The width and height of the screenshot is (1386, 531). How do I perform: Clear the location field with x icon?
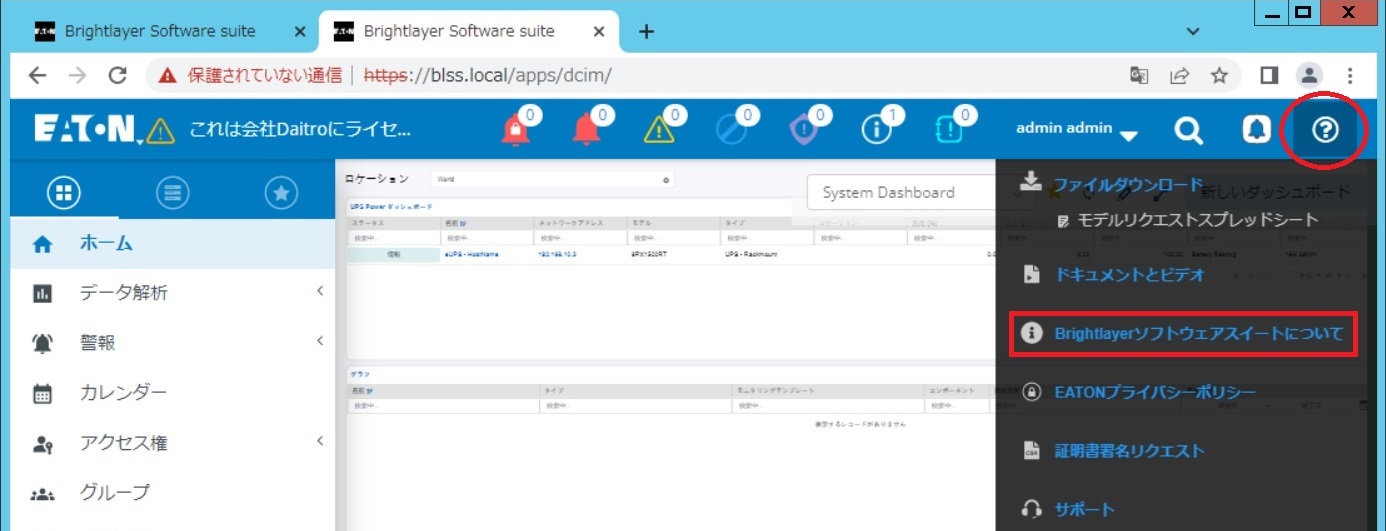point(666,180)
